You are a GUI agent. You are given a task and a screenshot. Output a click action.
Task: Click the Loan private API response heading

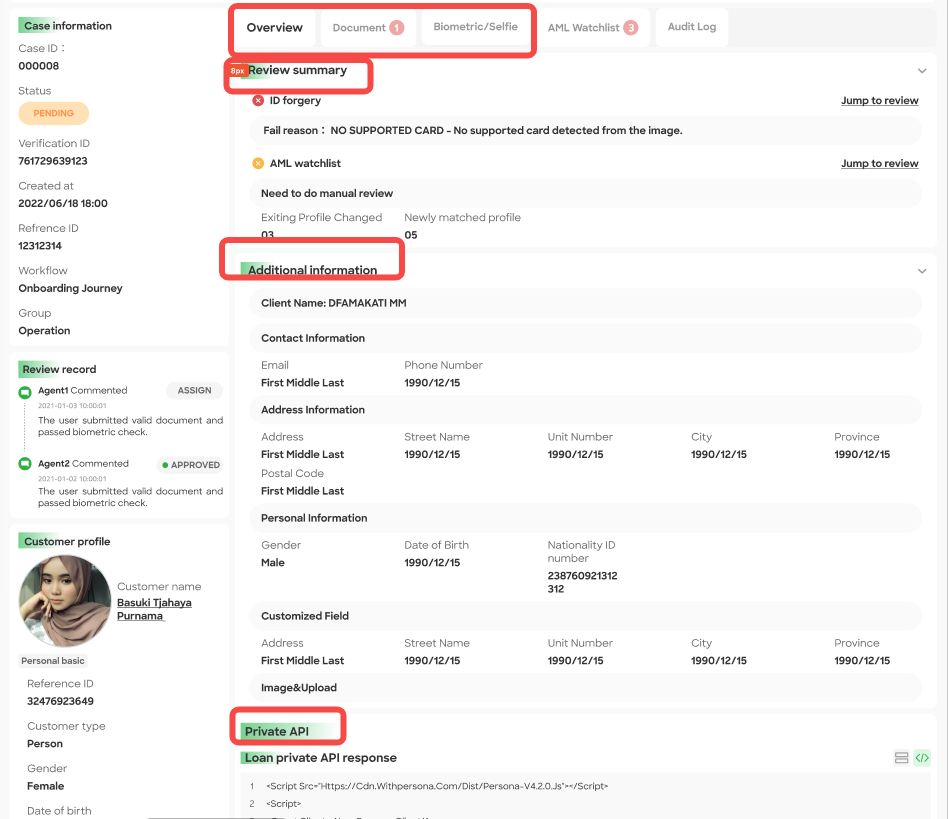[320, 758]
